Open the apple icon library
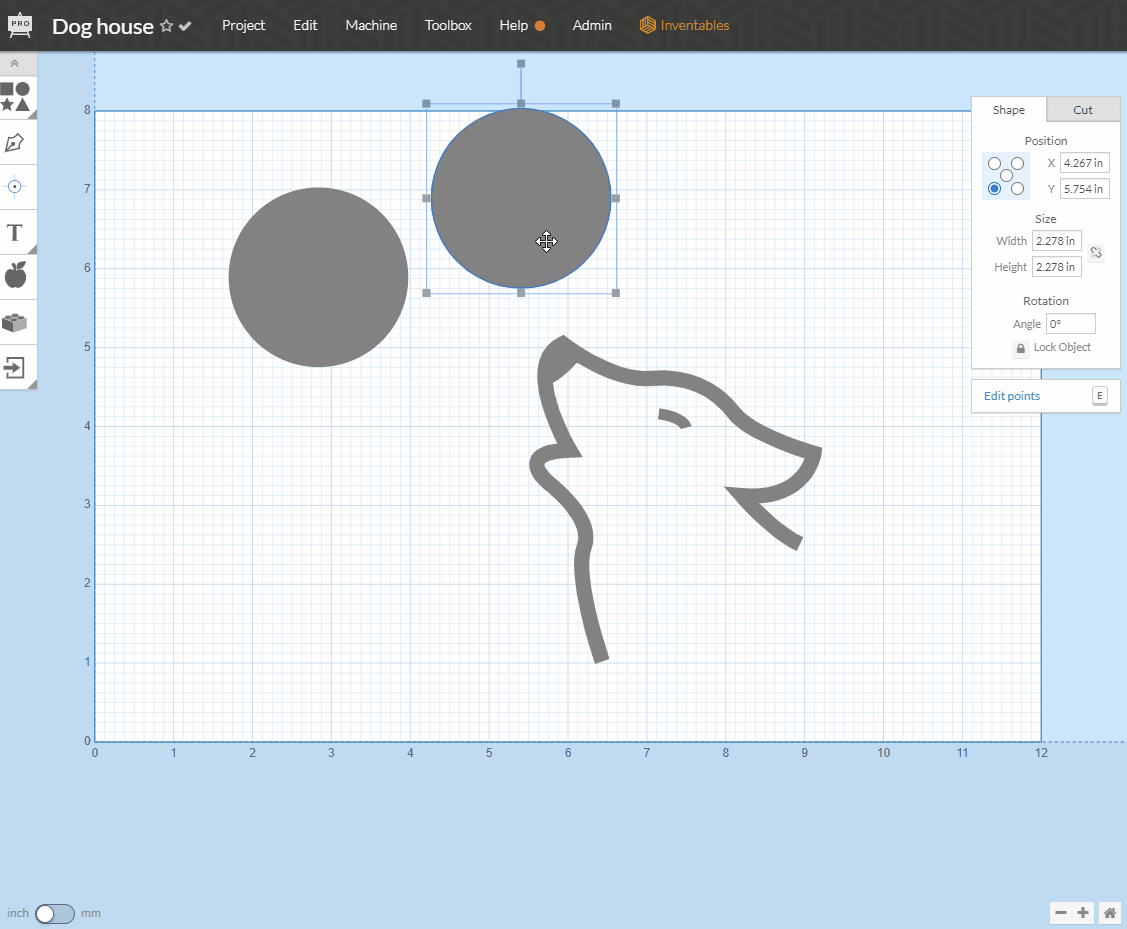Viewport: 1127px width, 929px height. click(x=15, y=275)
